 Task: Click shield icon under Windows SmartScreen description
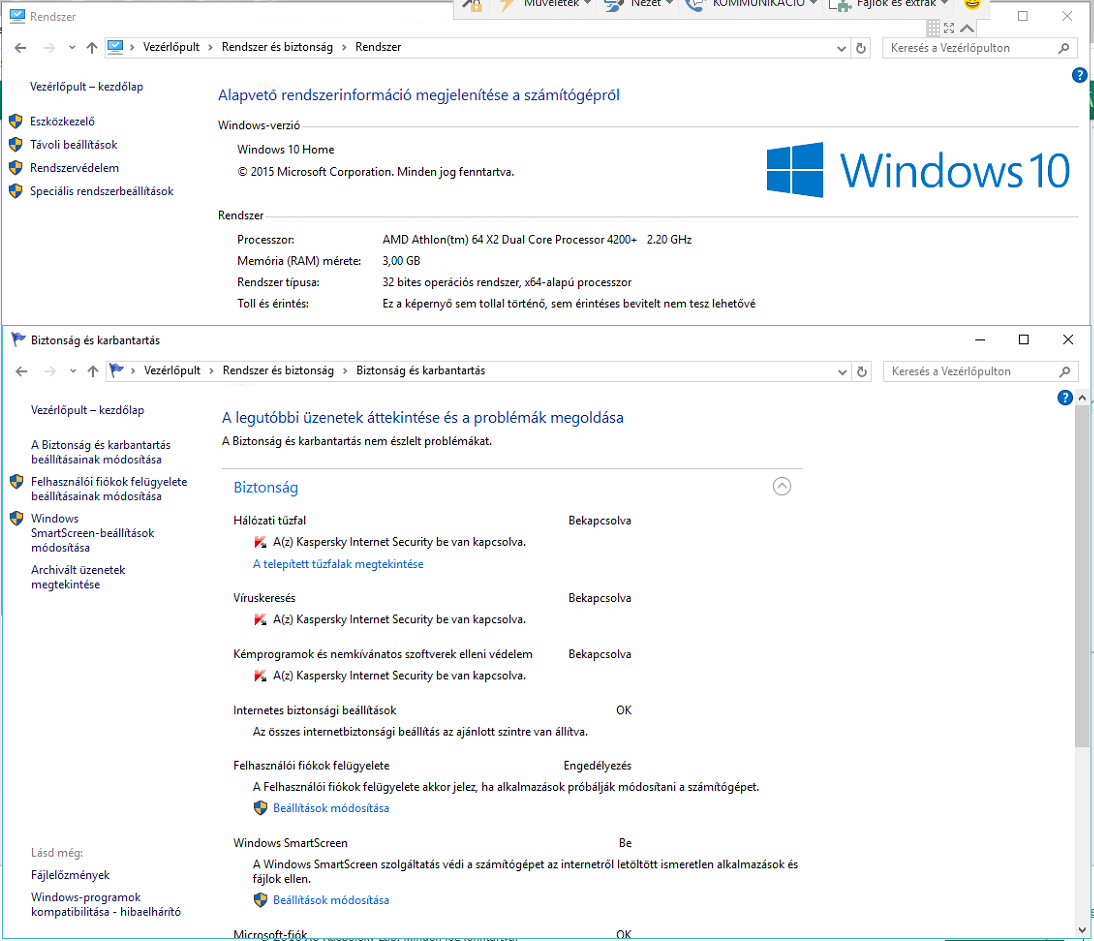click(x=260, y=900)
